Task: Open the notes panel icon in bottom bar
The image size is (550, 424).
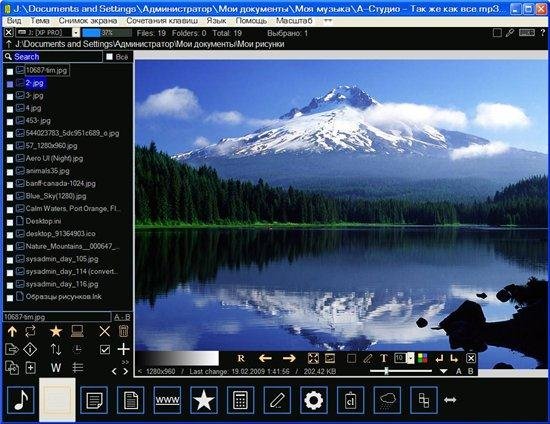Action: (94, 400)
